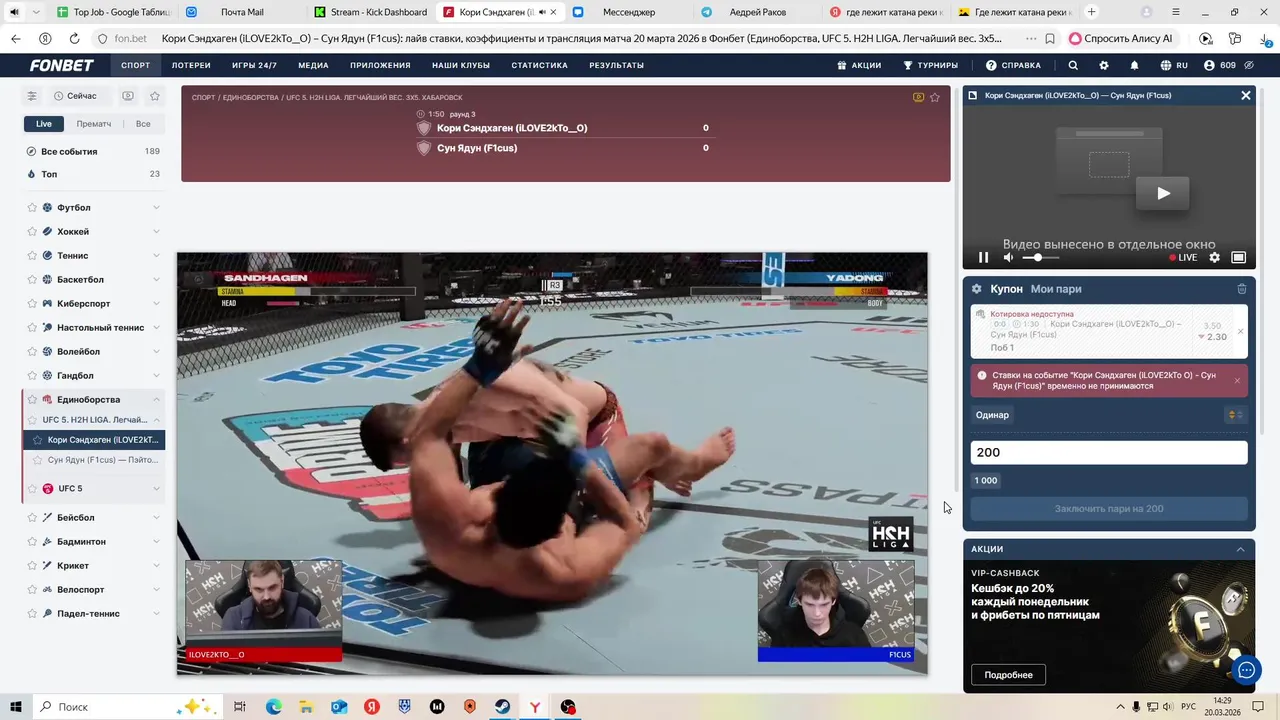
Task: Open the СТАТИСТИКА menu
Action: point(539,65)
